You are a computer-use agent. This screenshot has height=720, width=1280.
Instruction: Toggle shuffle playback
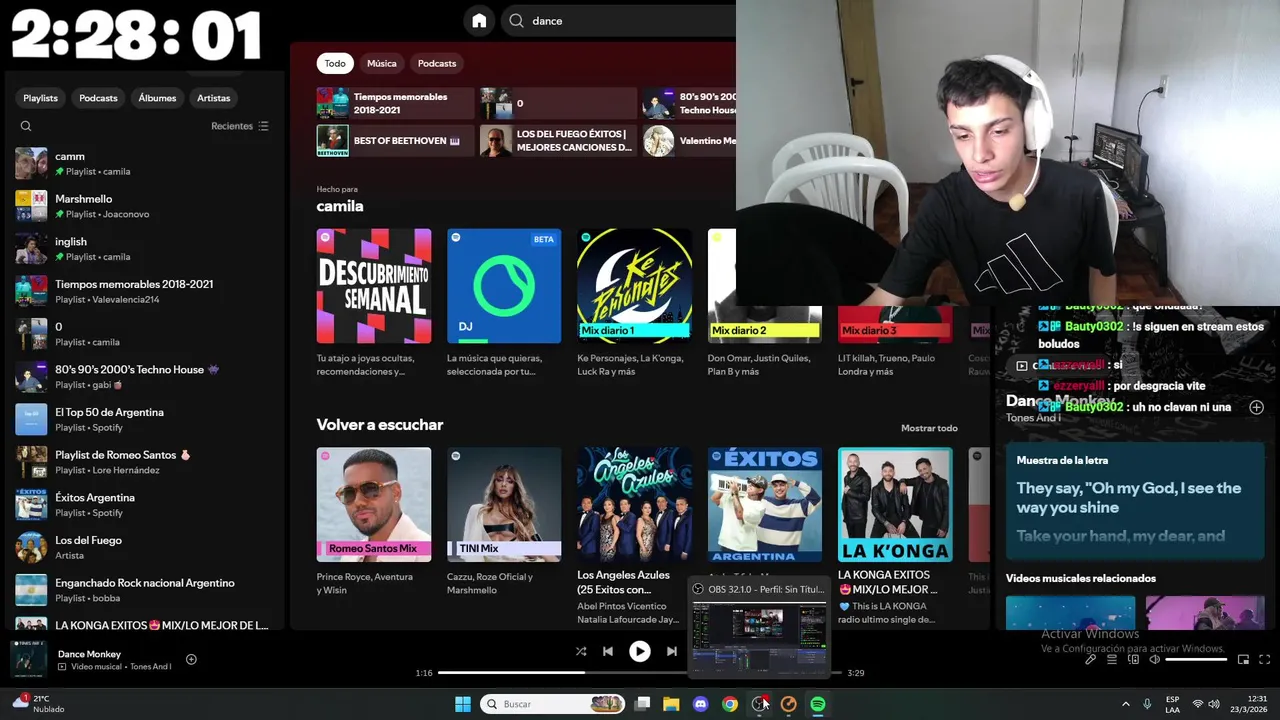(580, 651)
